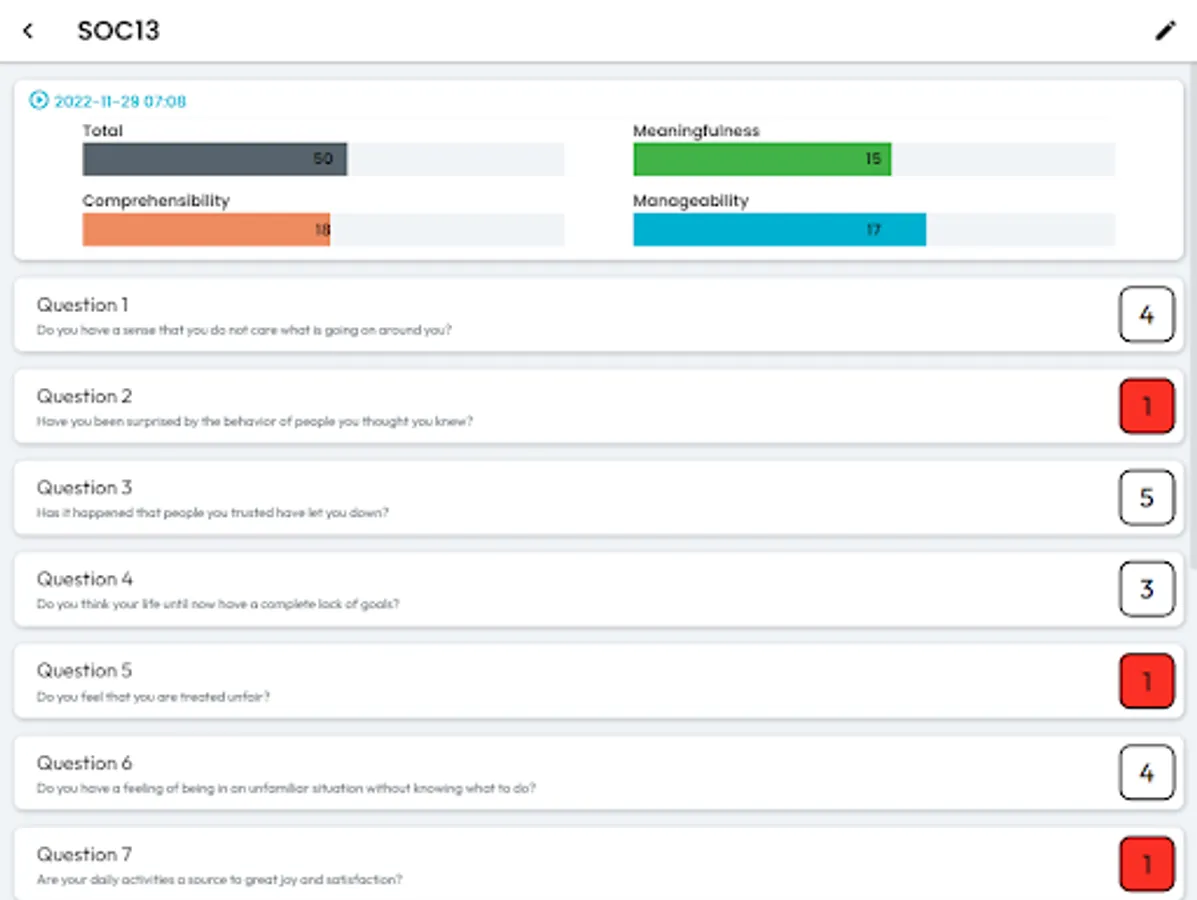
Task: Open the Question 5 card about unfair treatment
Action: 500,681
